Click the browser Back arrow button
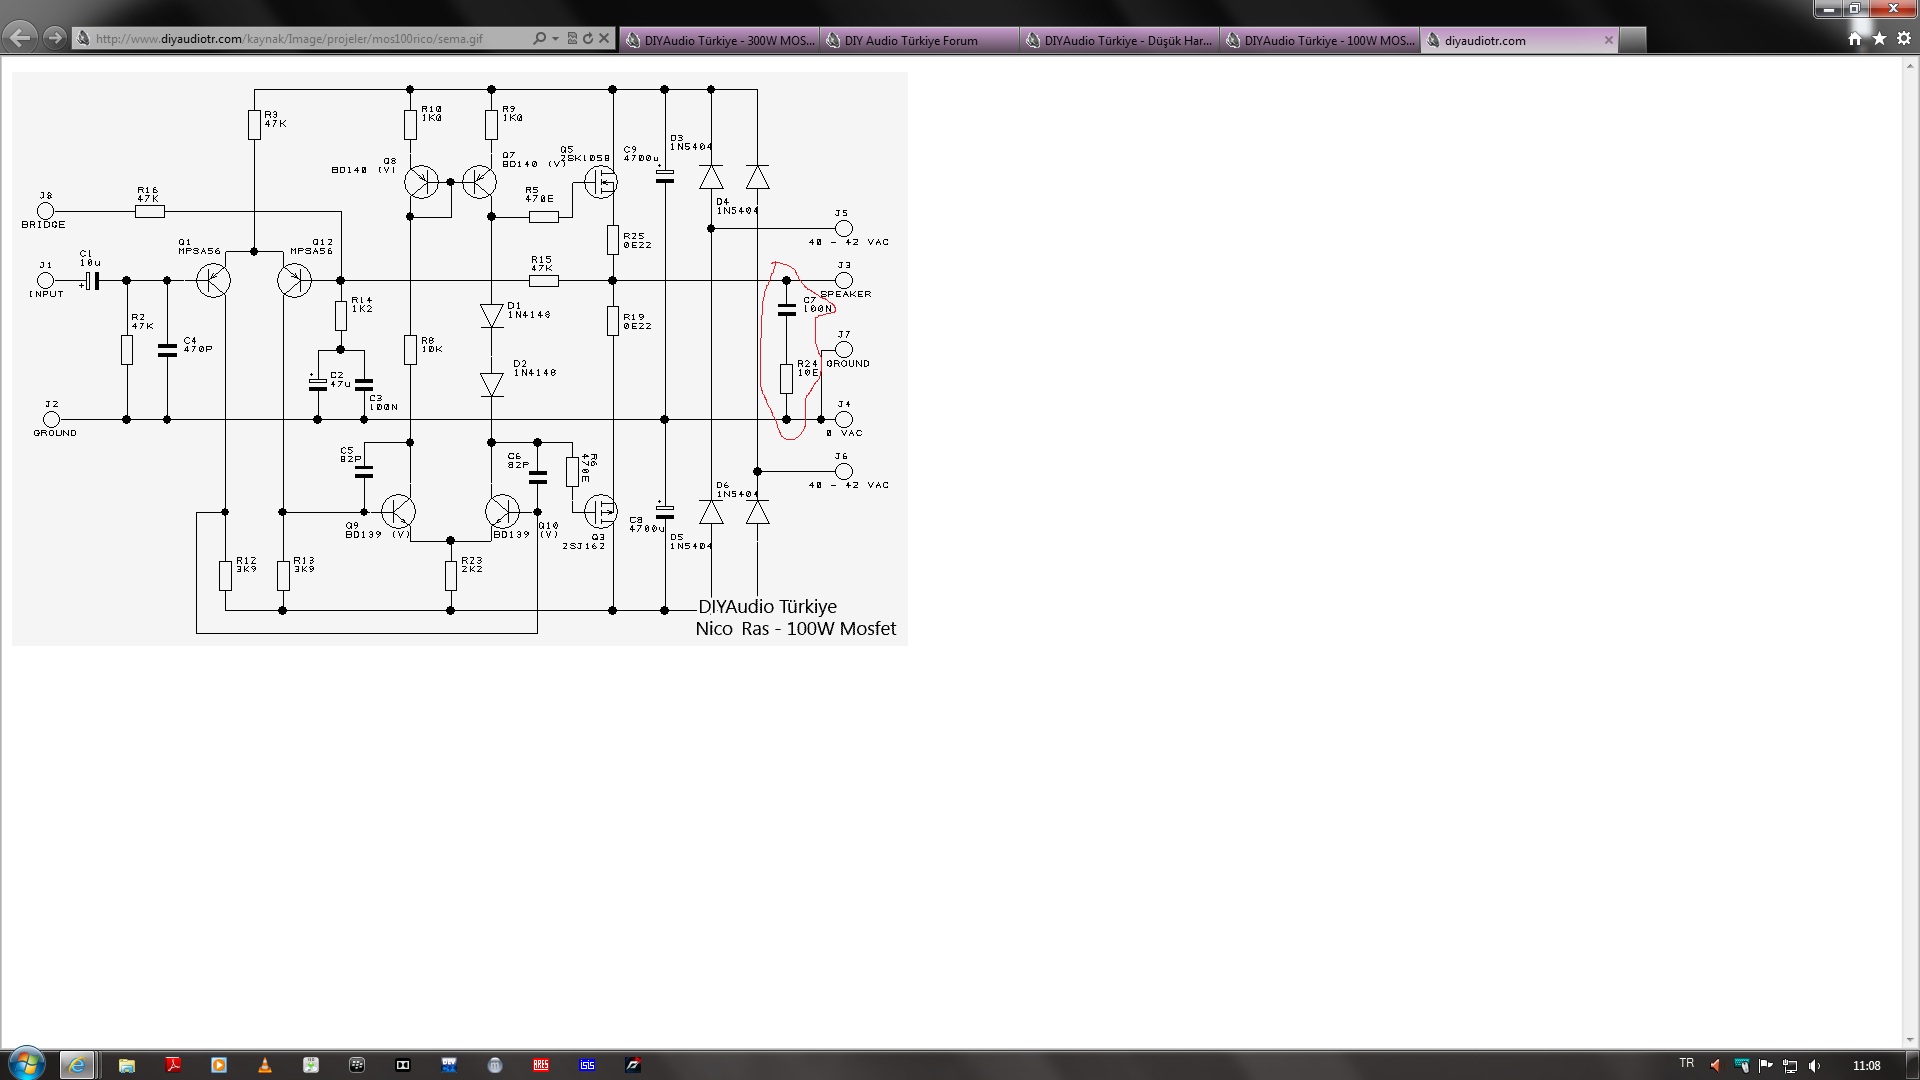This screenshot has width=1920, height=1080. pos(19,38)
